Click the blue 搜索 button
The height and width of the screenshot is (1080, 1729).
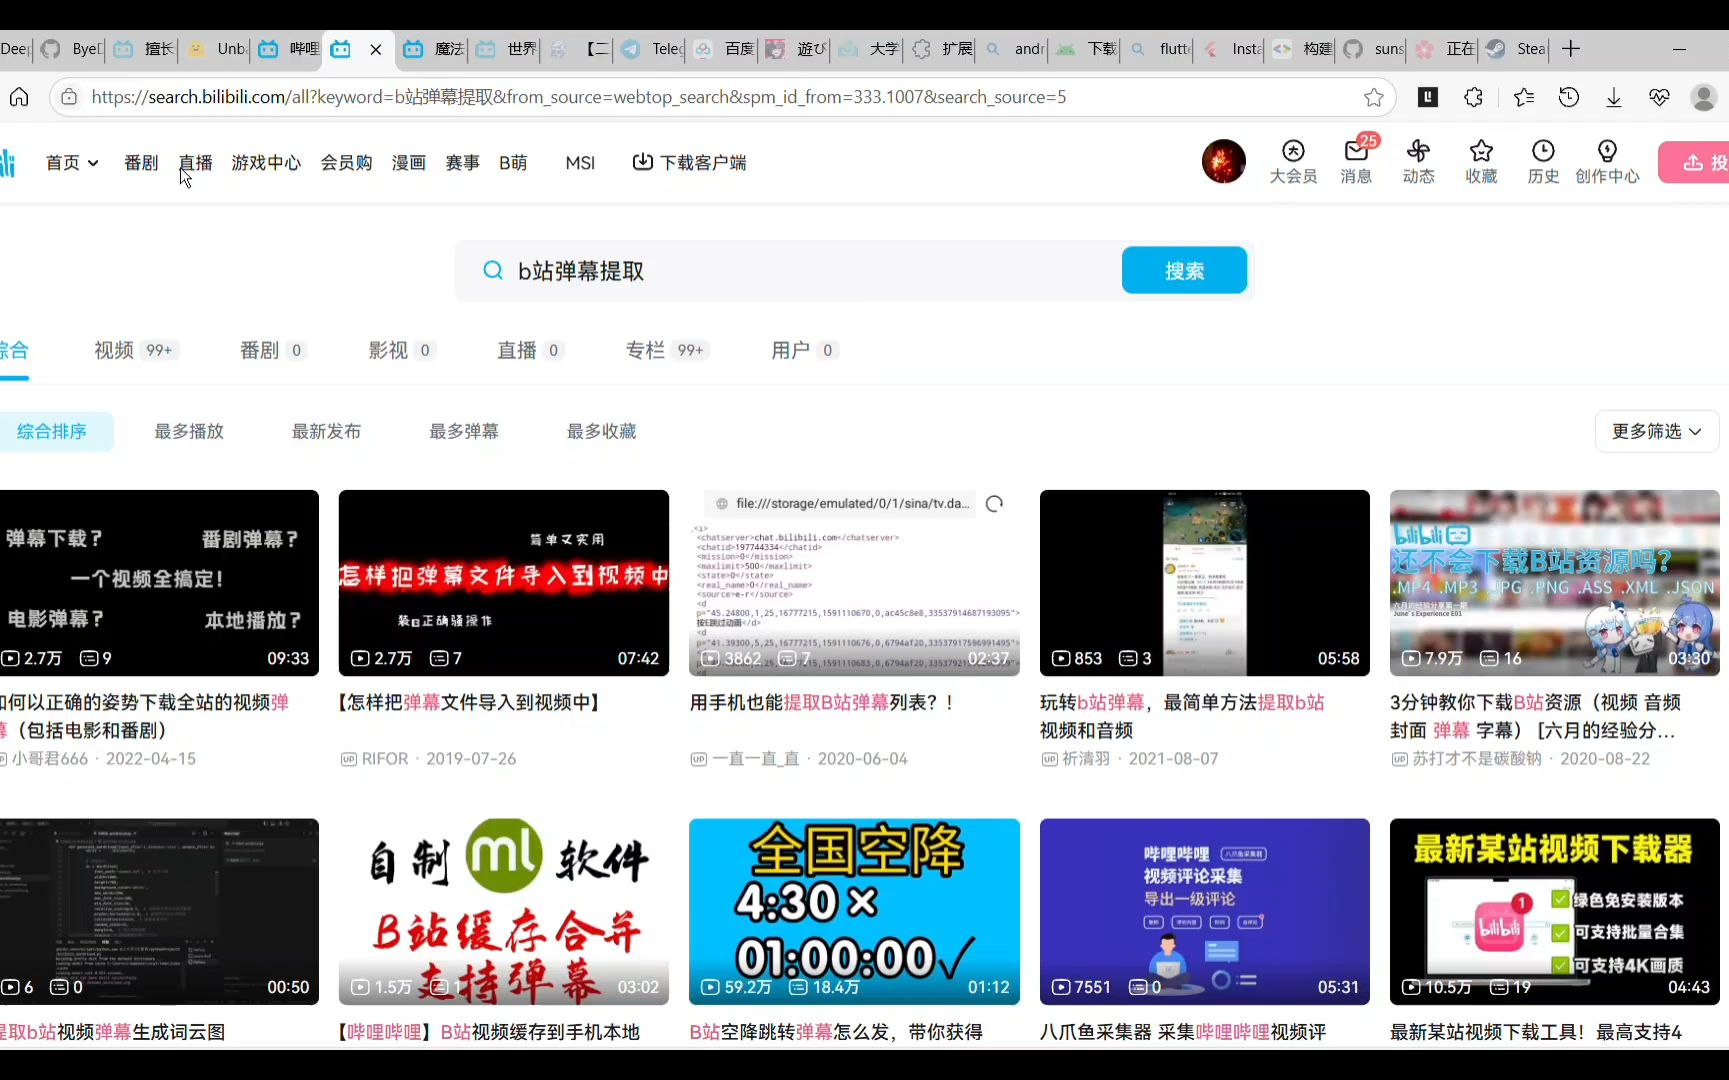[x=1184, y=270]
